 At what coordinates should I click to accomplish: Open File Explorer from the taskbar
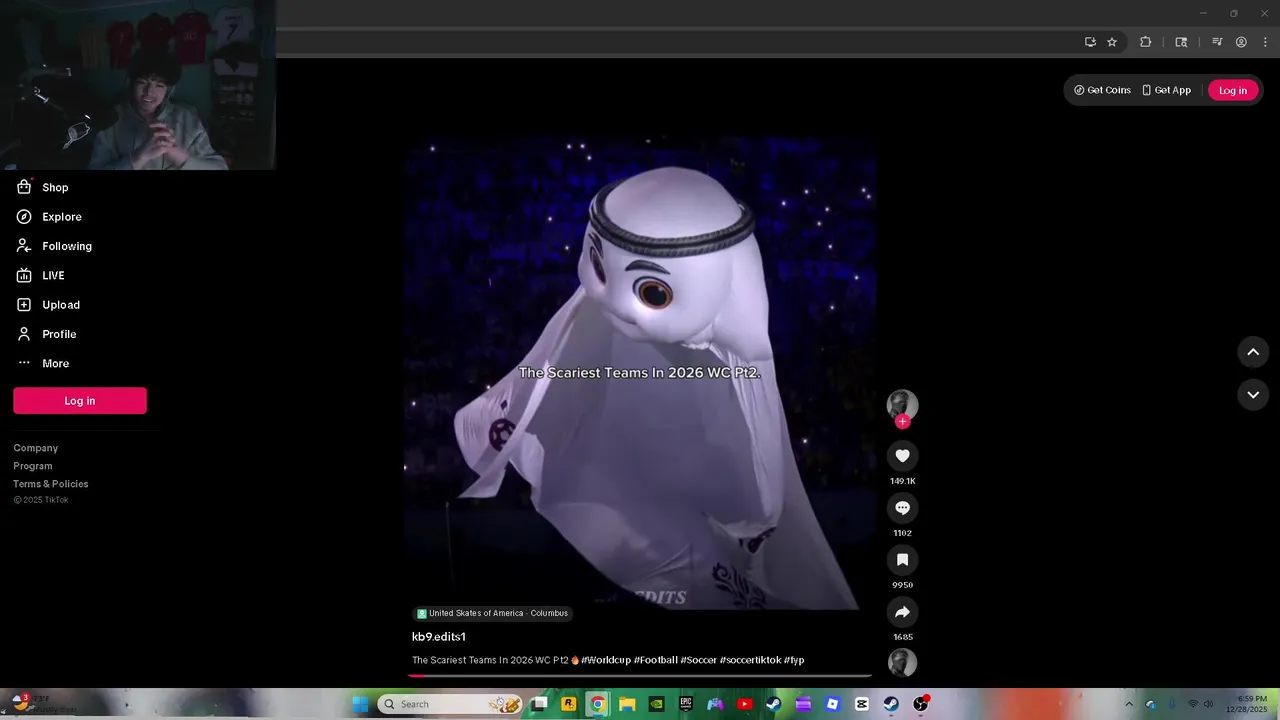point(627,704)
